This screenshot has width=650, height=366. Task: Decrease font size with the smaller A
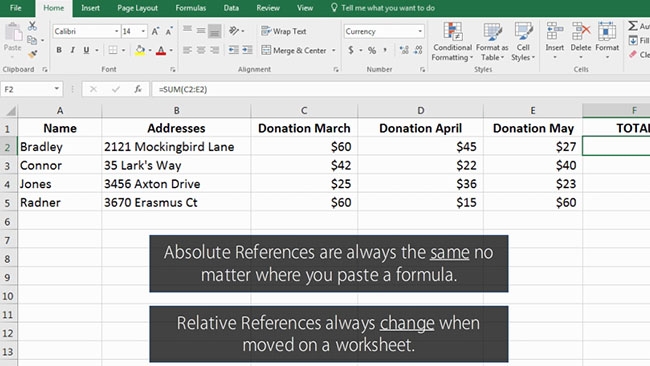pyautogui.click(x=169, y=32)
